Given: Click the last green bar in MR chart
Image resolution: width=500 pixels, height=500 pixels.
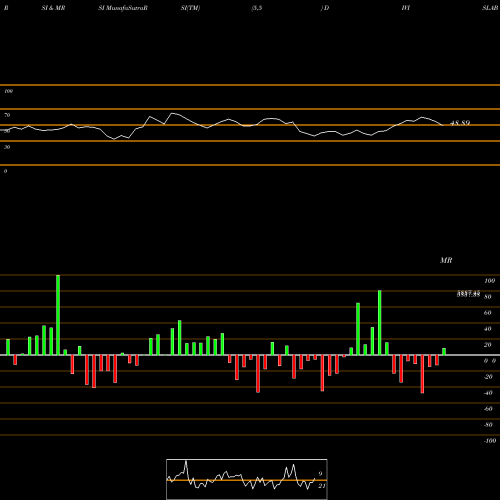Looking at the screenshot, I should pyautogui.click(x=444, y=352).
